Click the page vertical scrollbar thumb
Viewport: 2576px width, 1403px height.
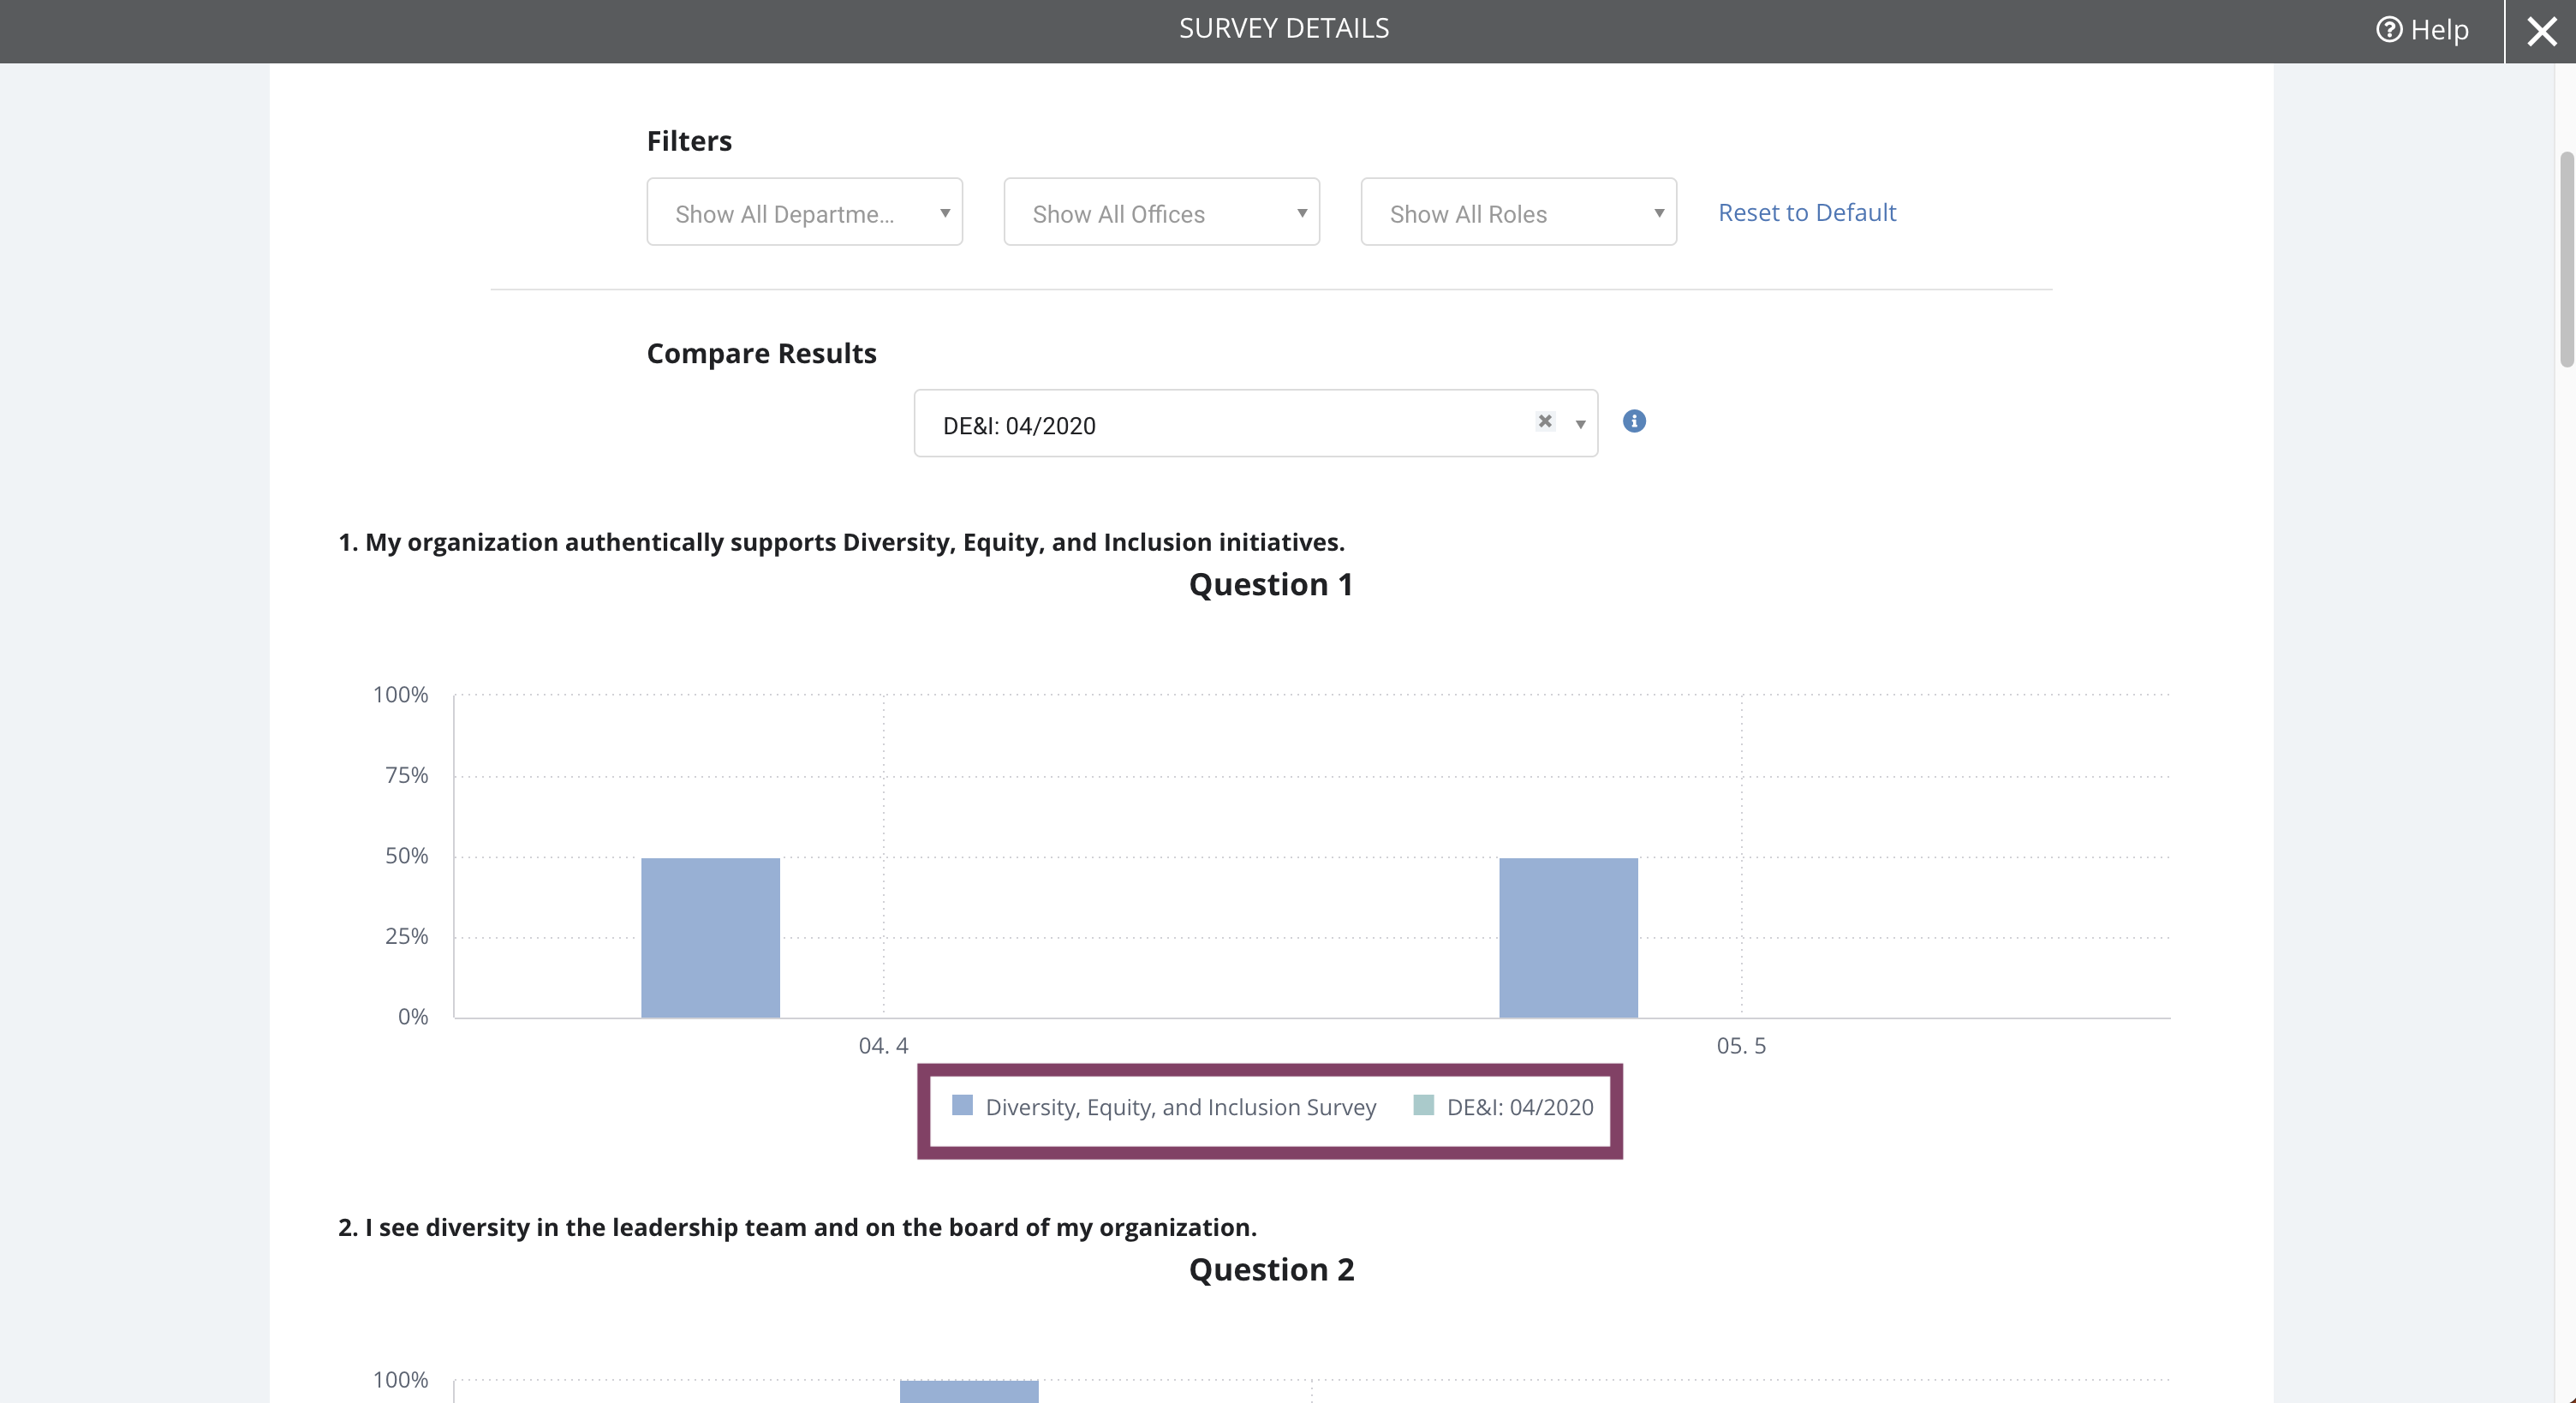tap(2566, 260)
